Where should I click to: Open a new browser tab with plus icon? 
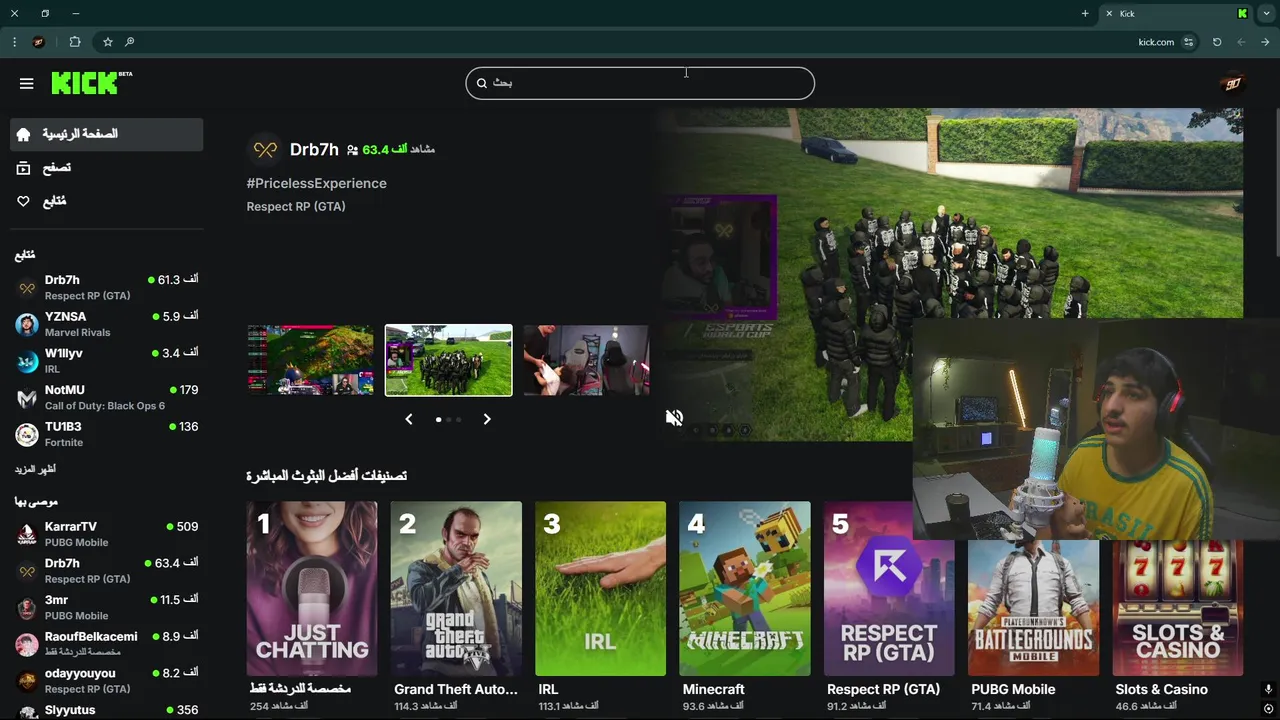(x=1085, y=13)
